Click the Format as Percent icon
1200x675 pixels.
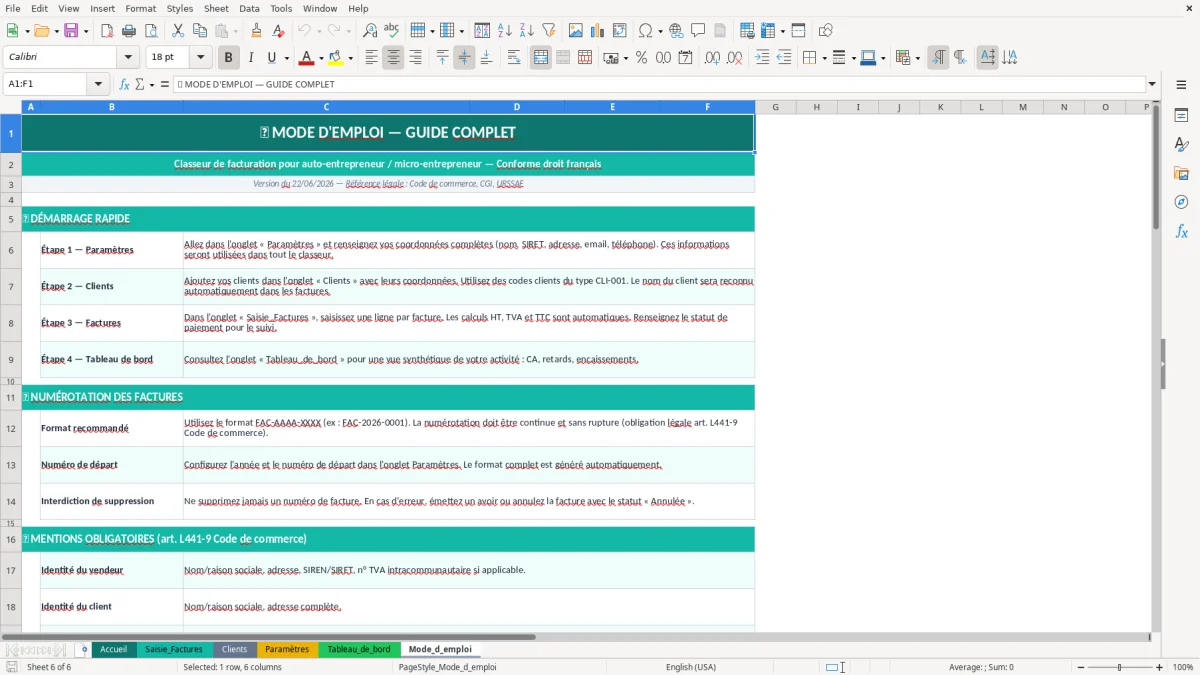pyautogui.click(x=641, y=58)
